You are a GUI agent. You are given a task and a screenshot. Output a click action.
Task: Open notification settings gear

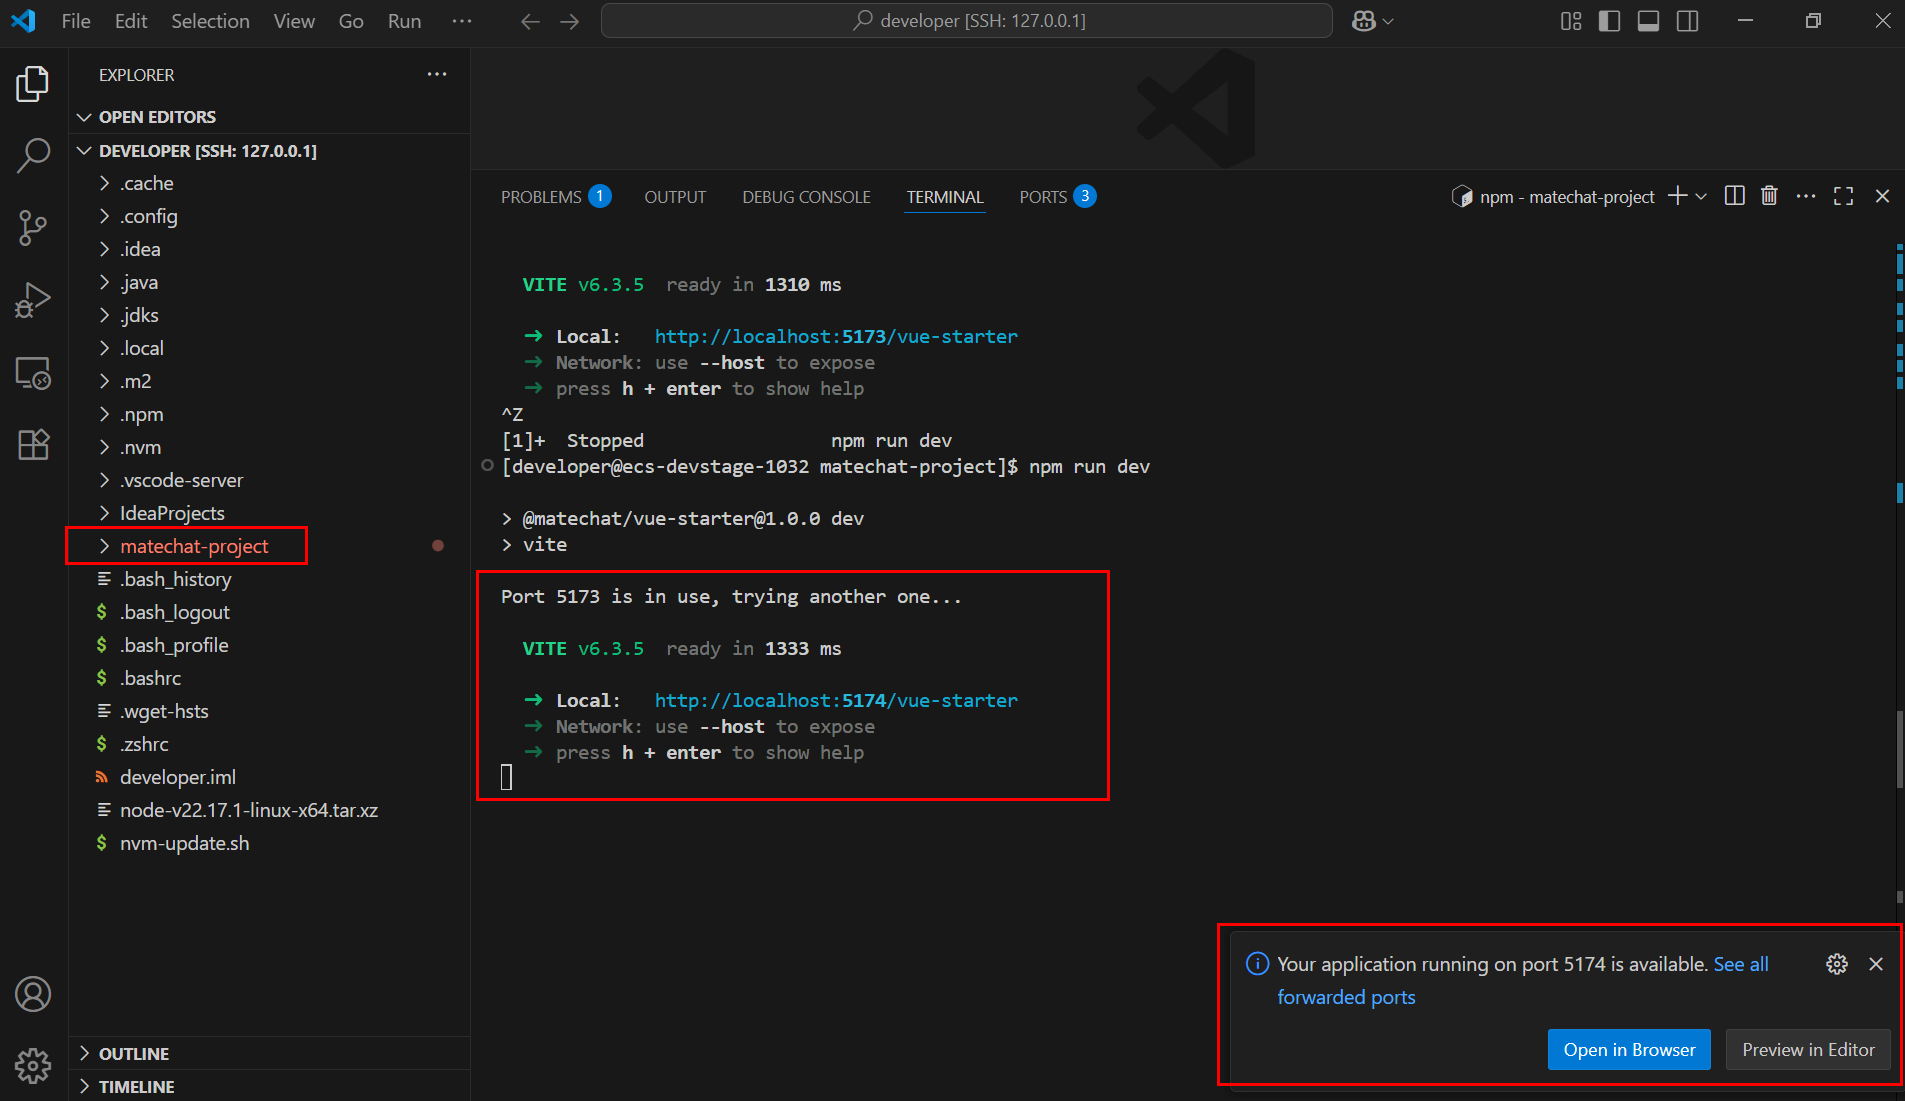point(1837,964)
